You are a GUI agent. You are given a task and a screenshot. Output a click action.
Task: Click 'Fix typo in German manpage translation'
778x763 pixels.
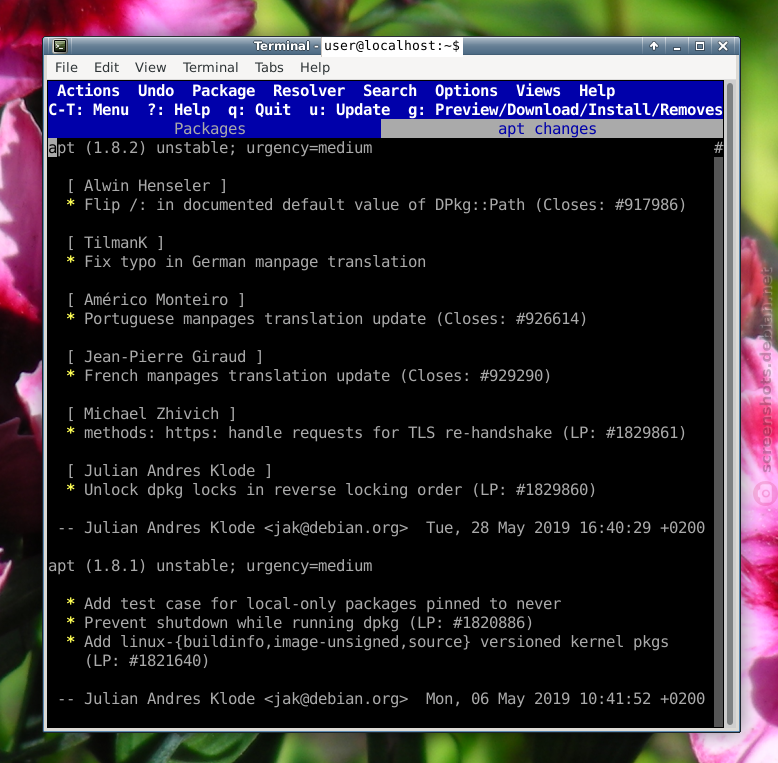(x=255, y=262)
